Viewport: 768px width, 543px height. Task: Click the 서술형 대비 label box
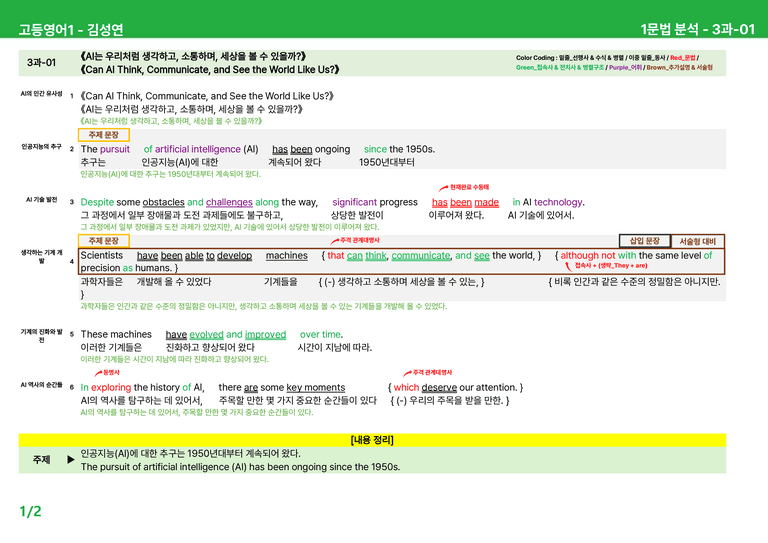697,241
